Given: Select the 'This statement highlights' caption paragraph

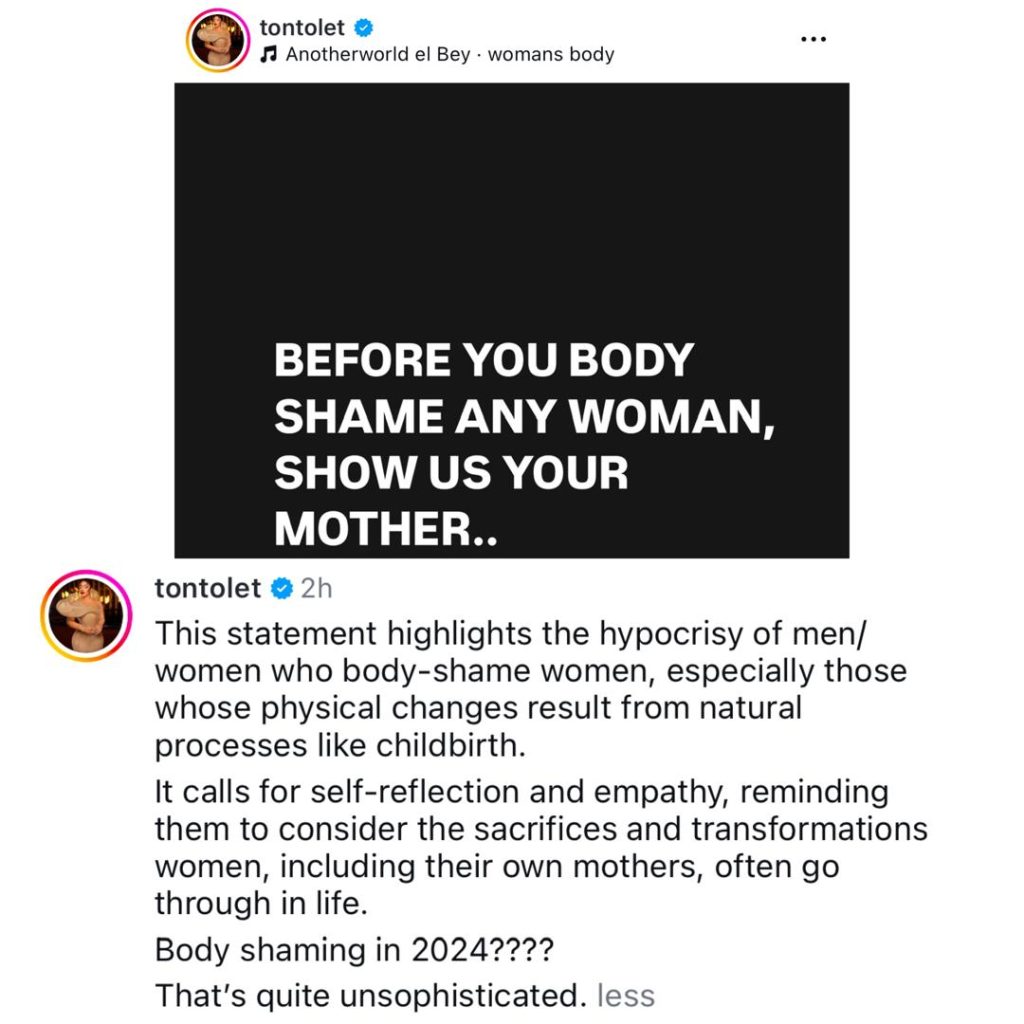Looking at the screenshot, I should [530, 690].
